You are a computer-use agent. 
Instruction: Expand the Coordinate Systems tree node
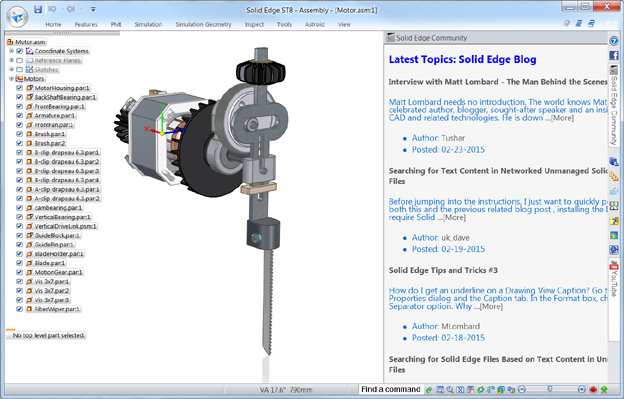(x=12, y=51)
